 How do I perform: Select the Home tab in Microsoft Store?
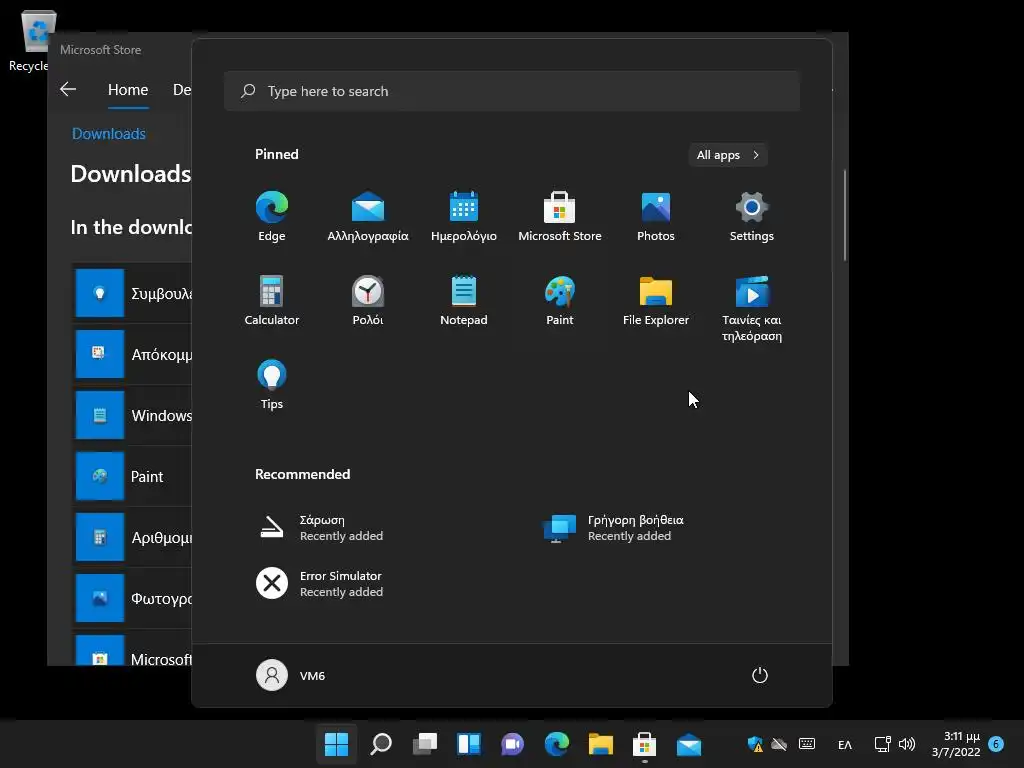pos(128,90)
